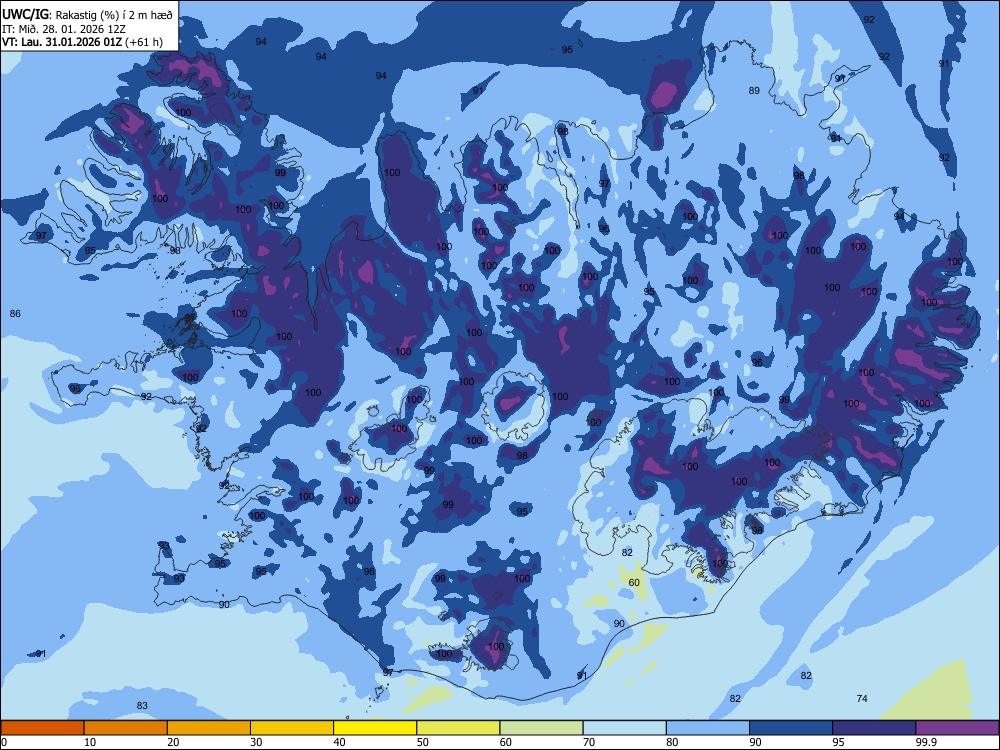This screenshot has width=1000, height=750.
Task: Click the 20–30 amber legend swatch
Action: [x=209, y=728]
